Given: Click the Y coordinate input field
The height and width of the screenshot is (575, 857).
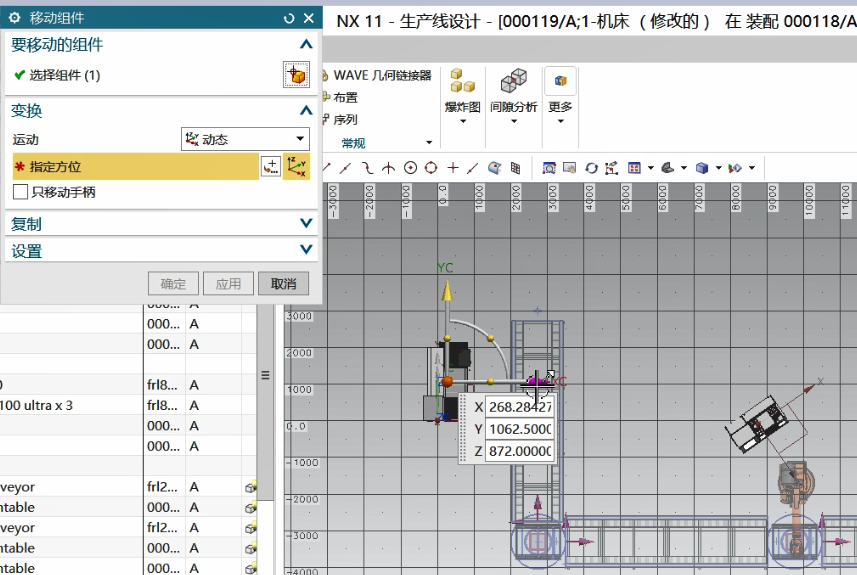Looking at the screenshot, I should [520, 429].
